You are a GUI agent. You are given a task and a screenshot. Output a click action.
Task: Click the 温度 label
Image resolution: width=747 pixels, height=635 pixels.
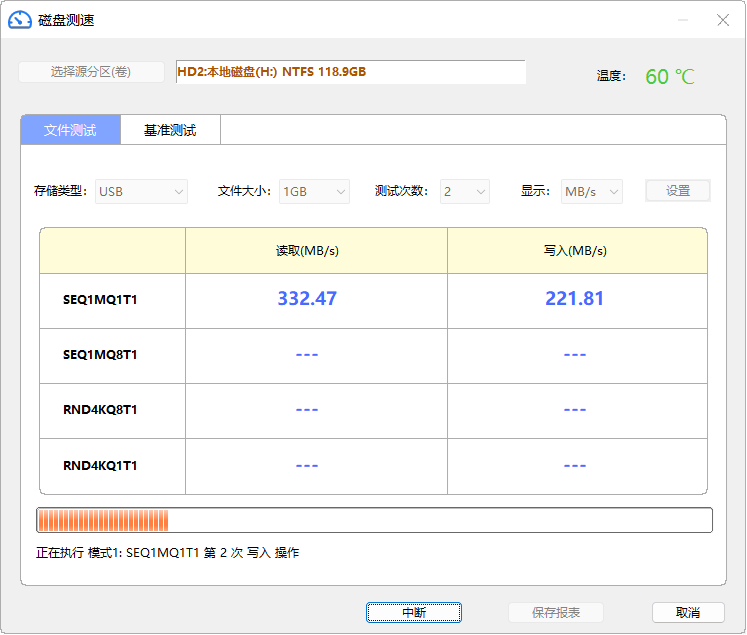(611, 76)
